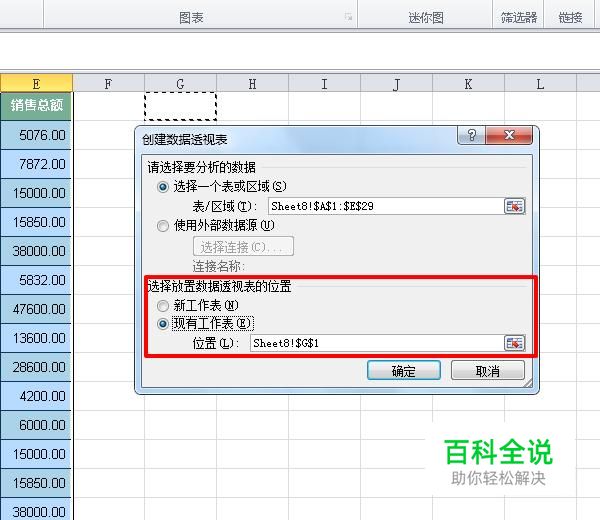Select column H header

pos(252,83)
